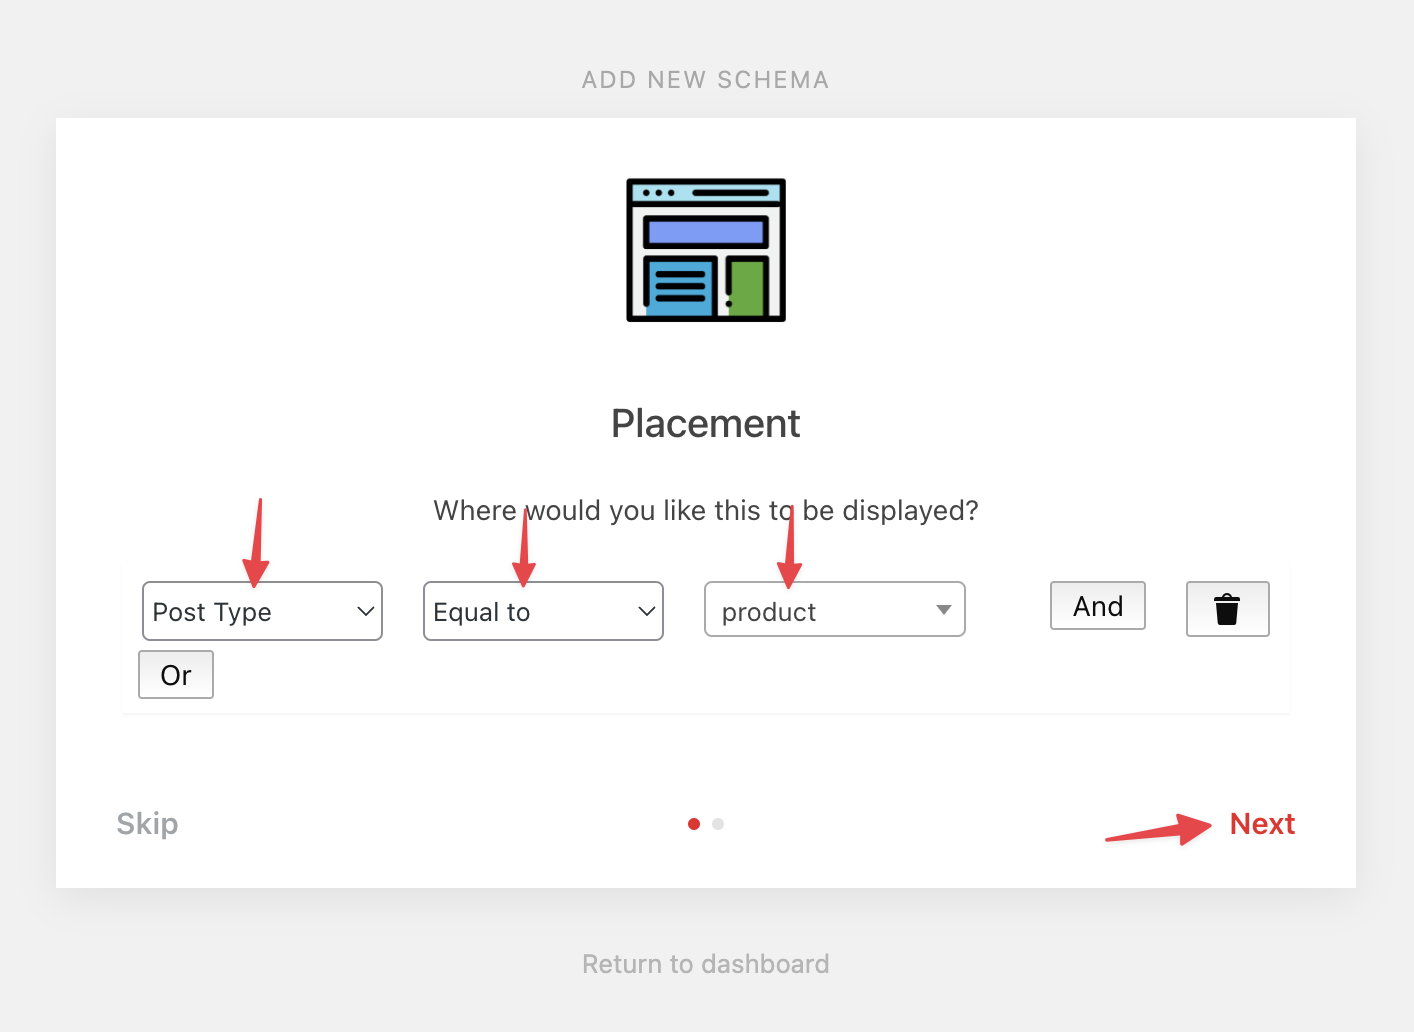The image size is (1414, 1032).
Task: Click the Placement heading text
Action: tap(706, 424)
